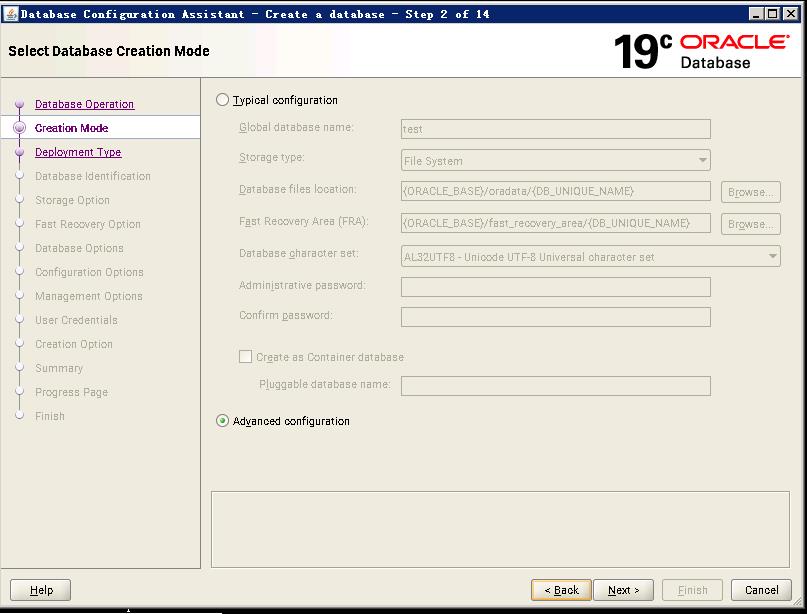Tick the Create as Container database checkbox

click(x=245, y=357)
